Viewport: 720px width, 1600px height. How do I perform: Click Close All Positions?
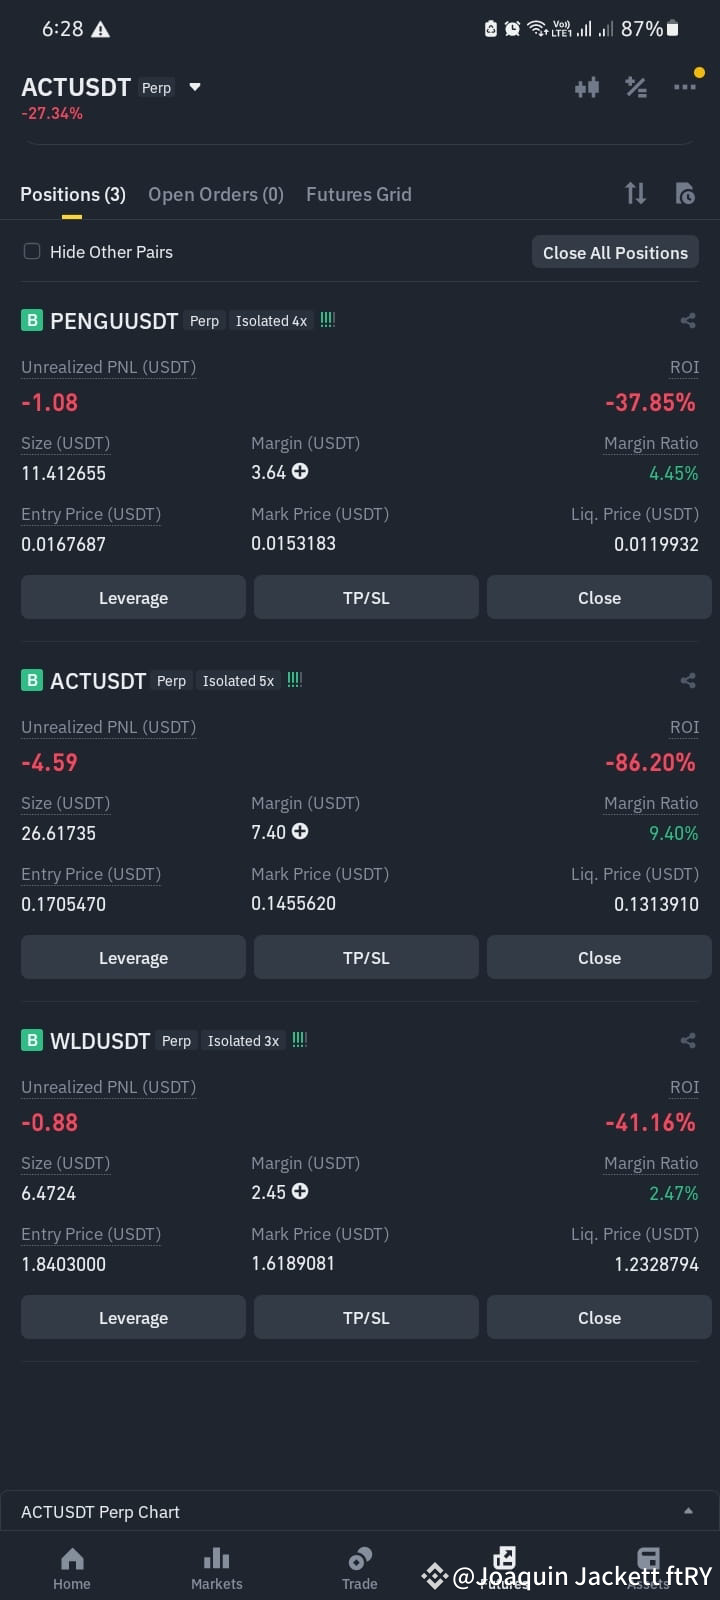pyautogui.click(x=614, y=252)
